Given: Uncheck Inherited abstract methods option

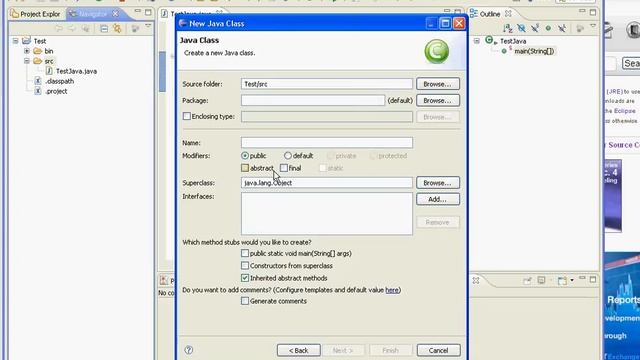Looking at the screenshot, I should (245, 278).
